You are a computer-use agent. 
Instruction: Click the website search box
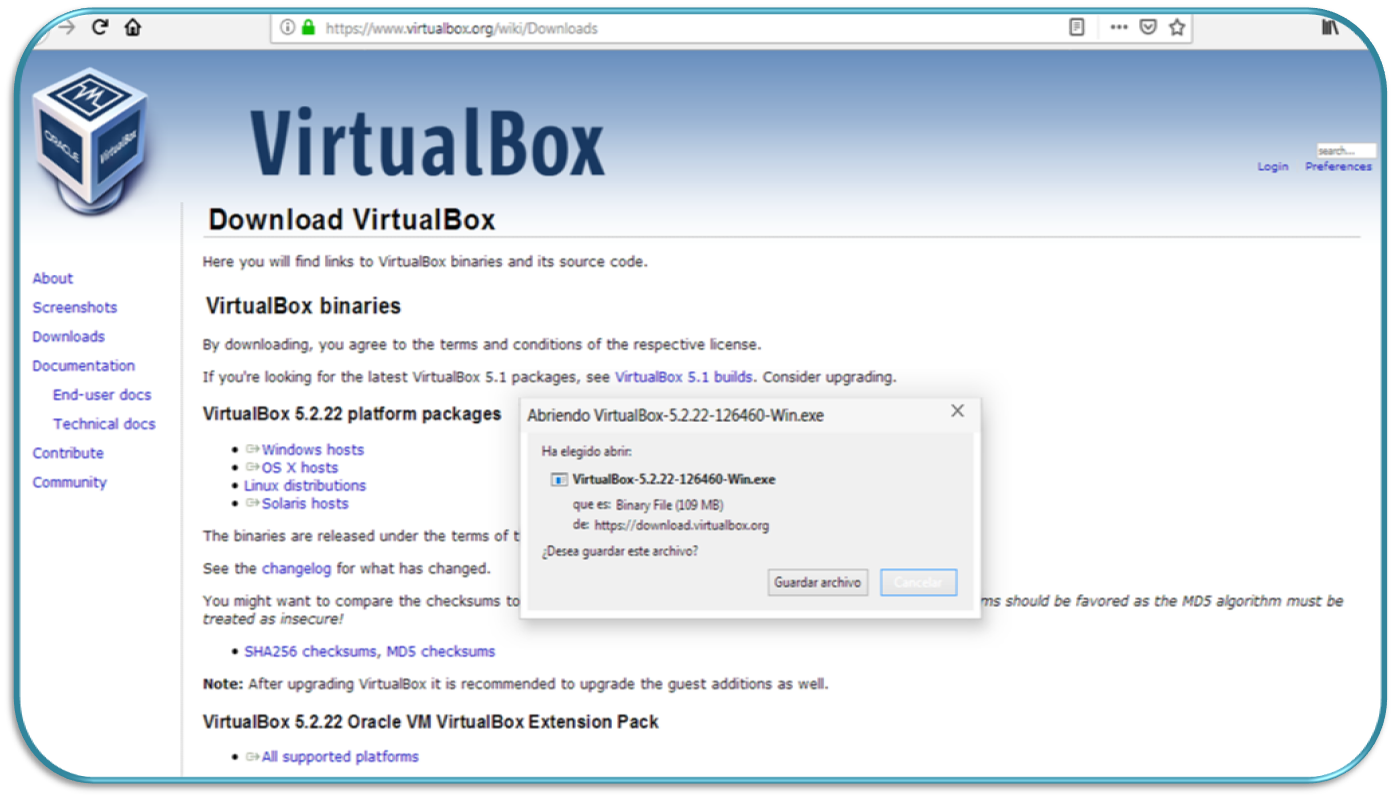click(1345, 150)
